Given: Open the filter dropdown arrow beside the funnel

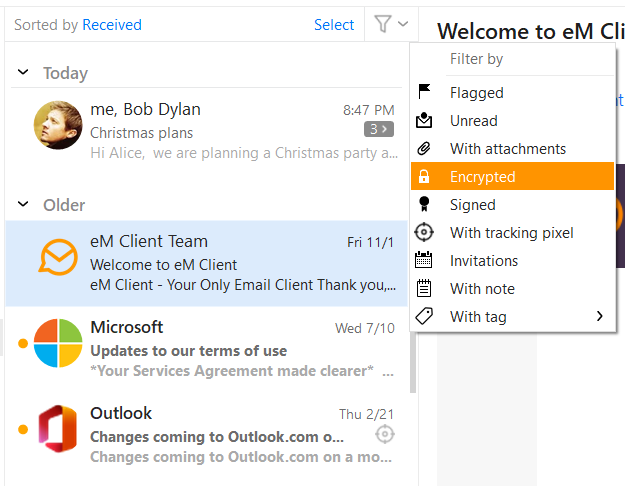Looking at the screenshot, I should [403, 24].
